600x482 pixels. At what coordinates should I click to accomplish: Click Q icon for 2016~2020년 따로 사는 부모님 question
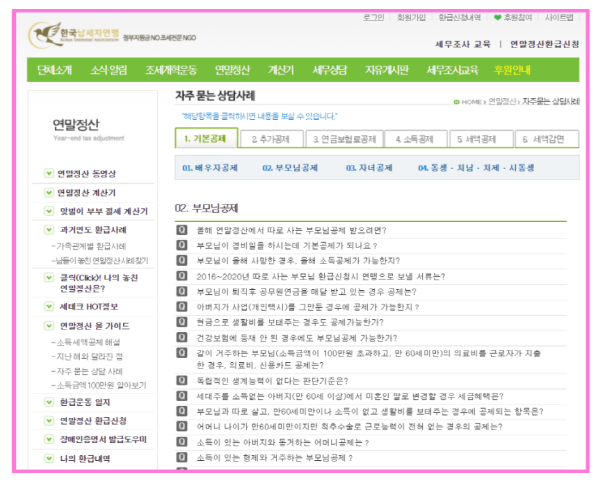click(x=181, y=276)
